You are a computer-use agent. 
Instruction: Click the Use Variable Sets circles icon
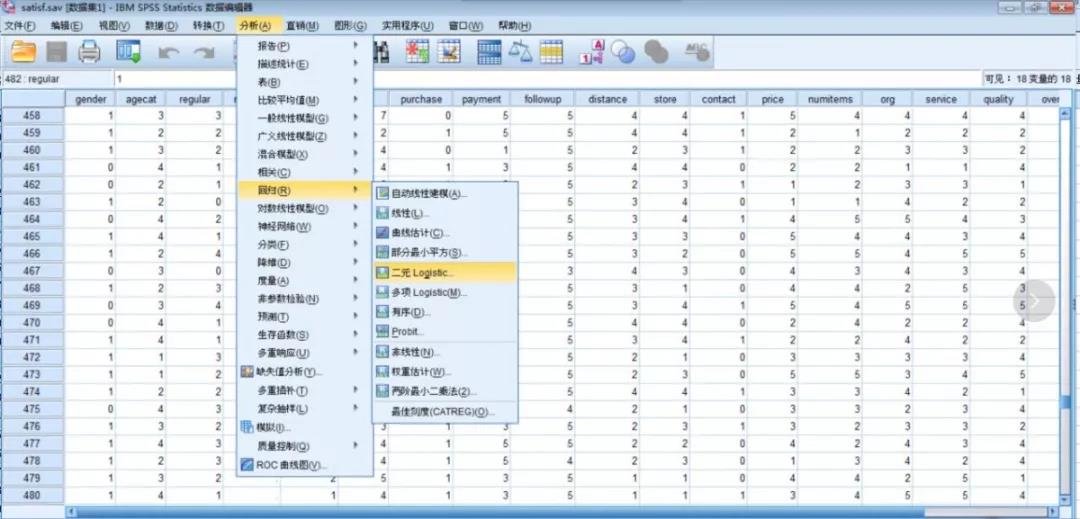pyautogui.click(x=623, y=52)
